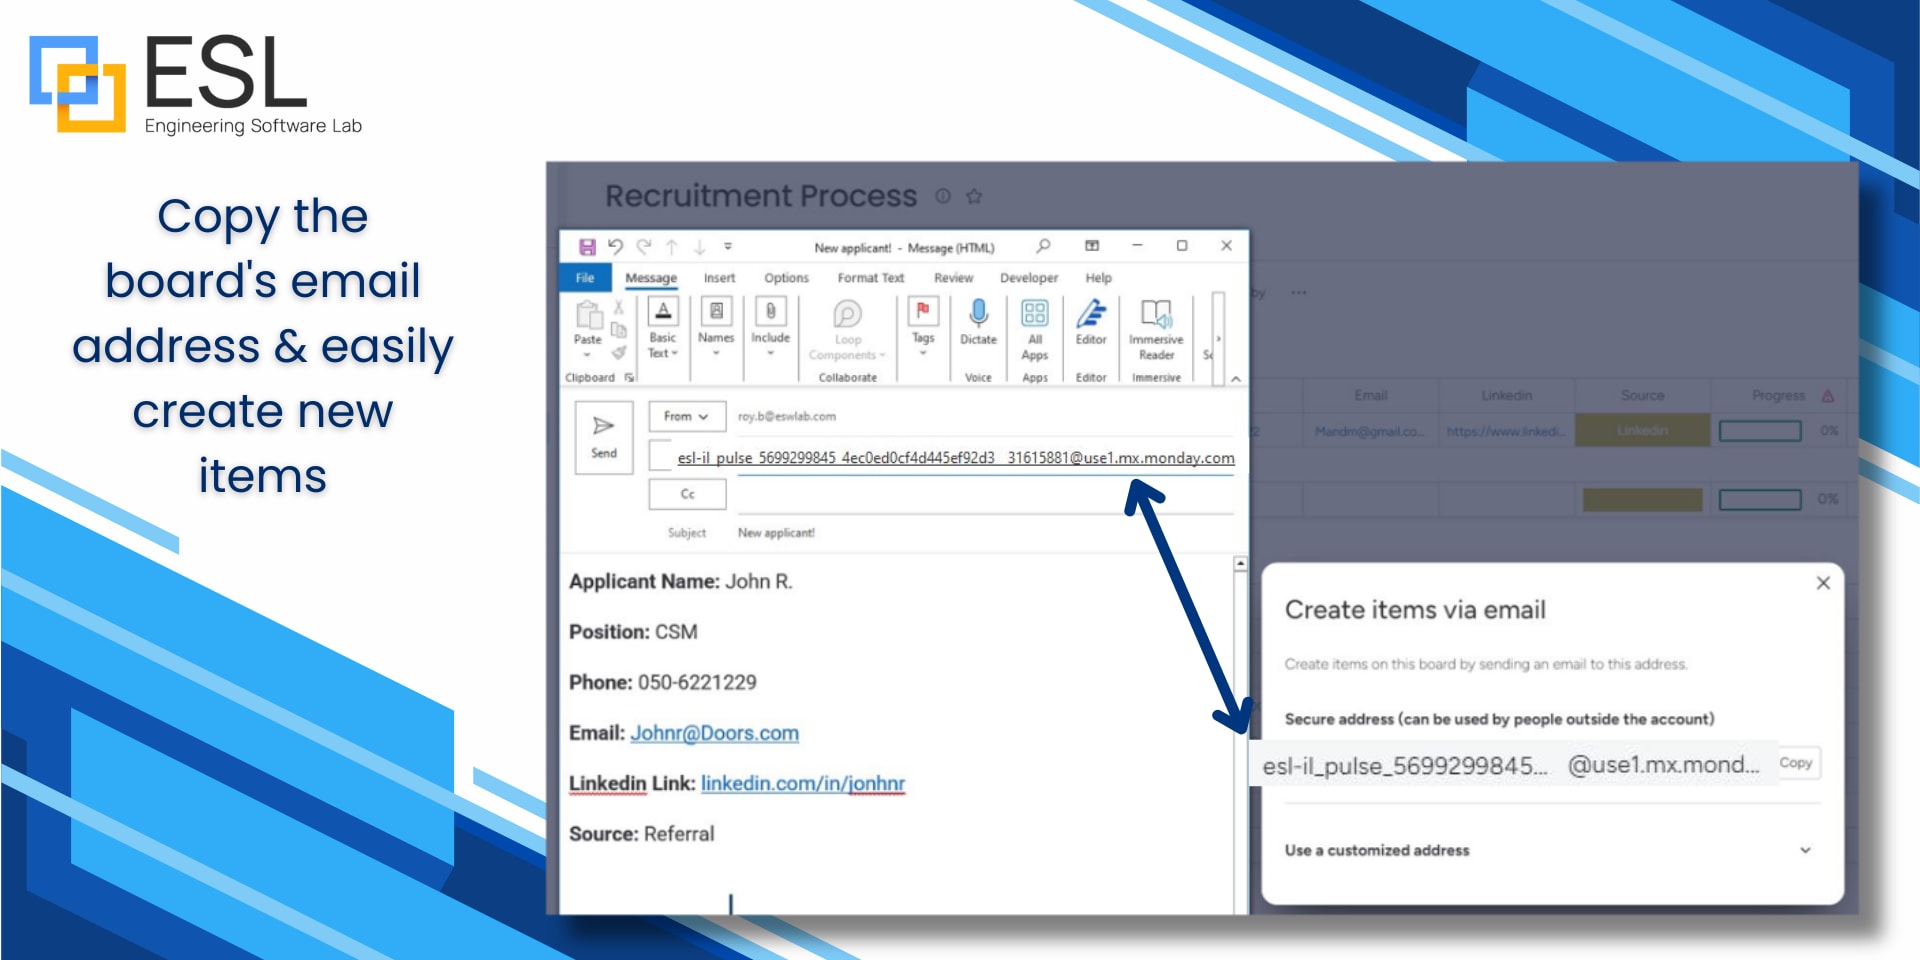The image size is (1920, 960).
Task: Click the Copy button for secure address
Action: coord(1795,763)
